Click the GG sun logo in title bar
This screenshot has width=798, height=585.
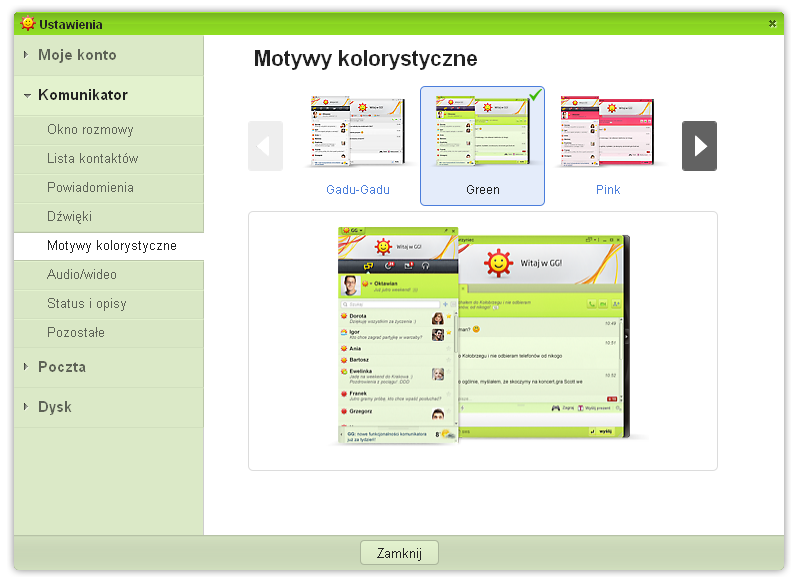coord(27,23)
